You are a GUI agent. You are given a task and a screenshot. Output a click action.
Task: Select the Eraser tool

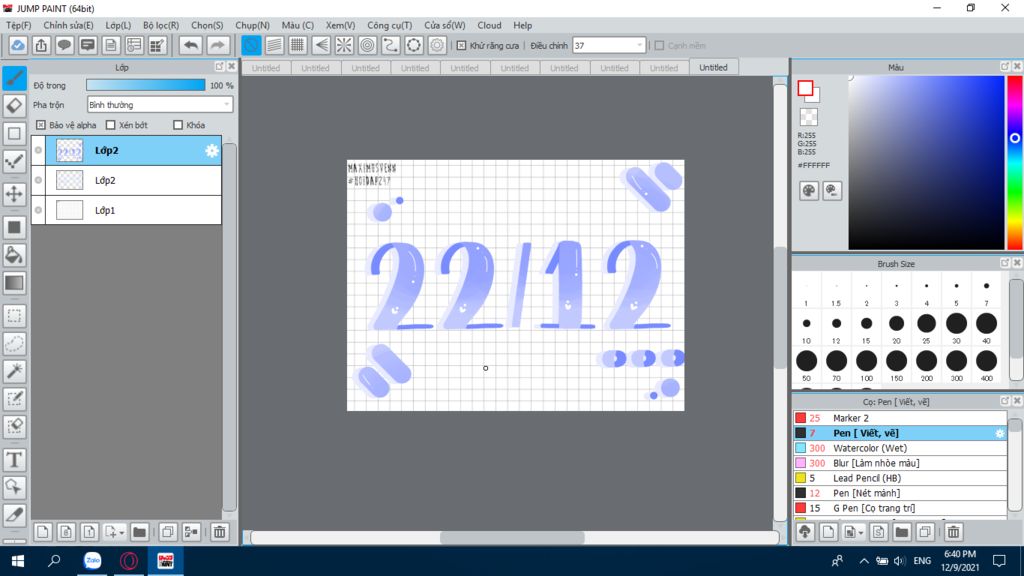click(x=14, y=106)
